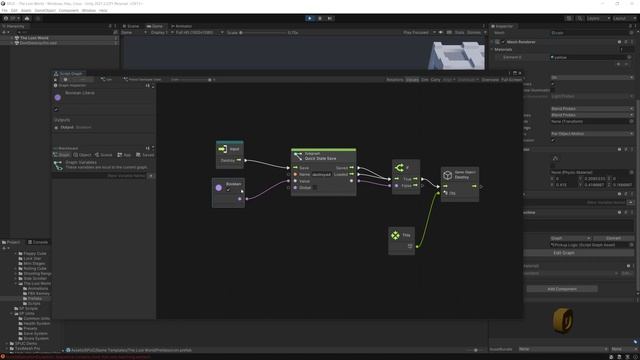
Task: Open the cloud services icon in the toolbar
Action: [x=27, y=18]
